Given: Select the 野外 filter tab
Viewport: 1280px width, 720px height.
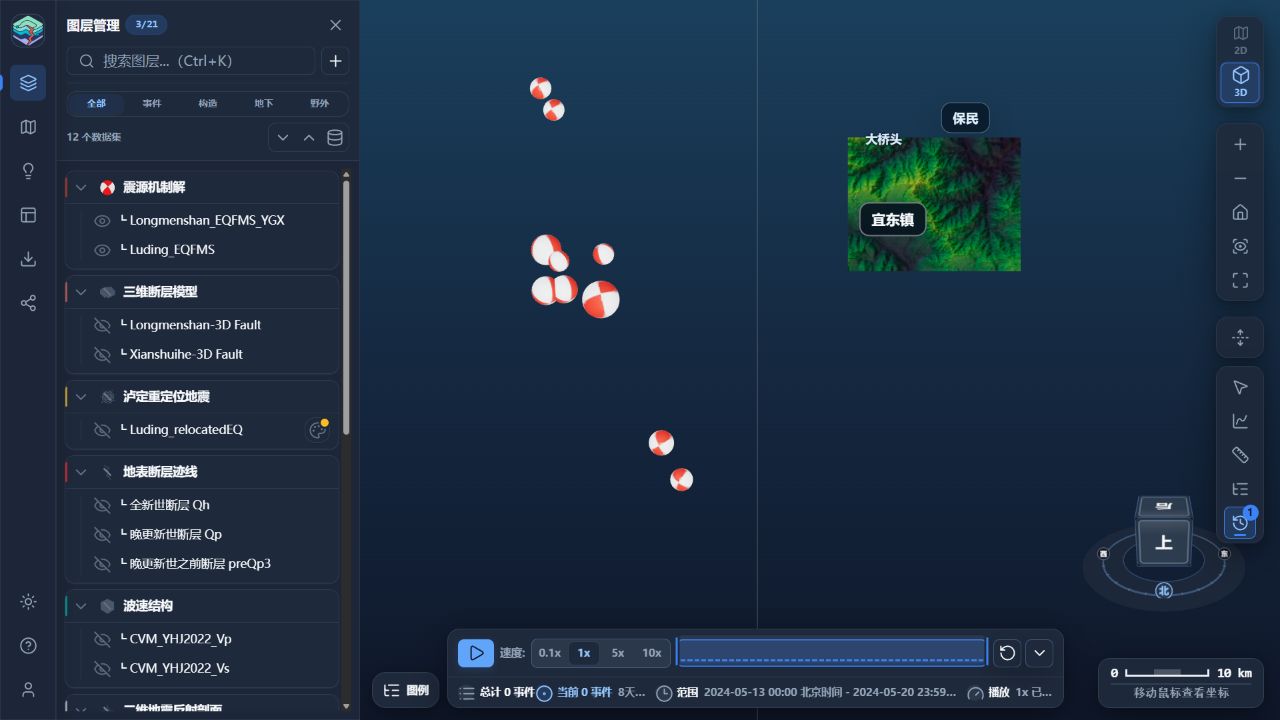Looking at the screenshot, I should coord(319,103).
